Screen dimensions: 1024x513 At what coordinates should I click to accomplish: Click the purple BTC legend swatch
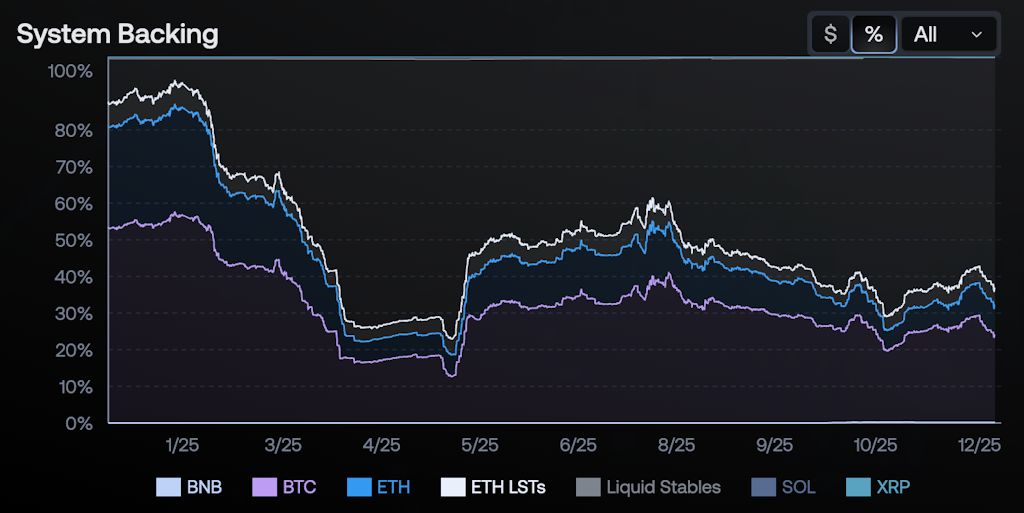pos(264,487)
